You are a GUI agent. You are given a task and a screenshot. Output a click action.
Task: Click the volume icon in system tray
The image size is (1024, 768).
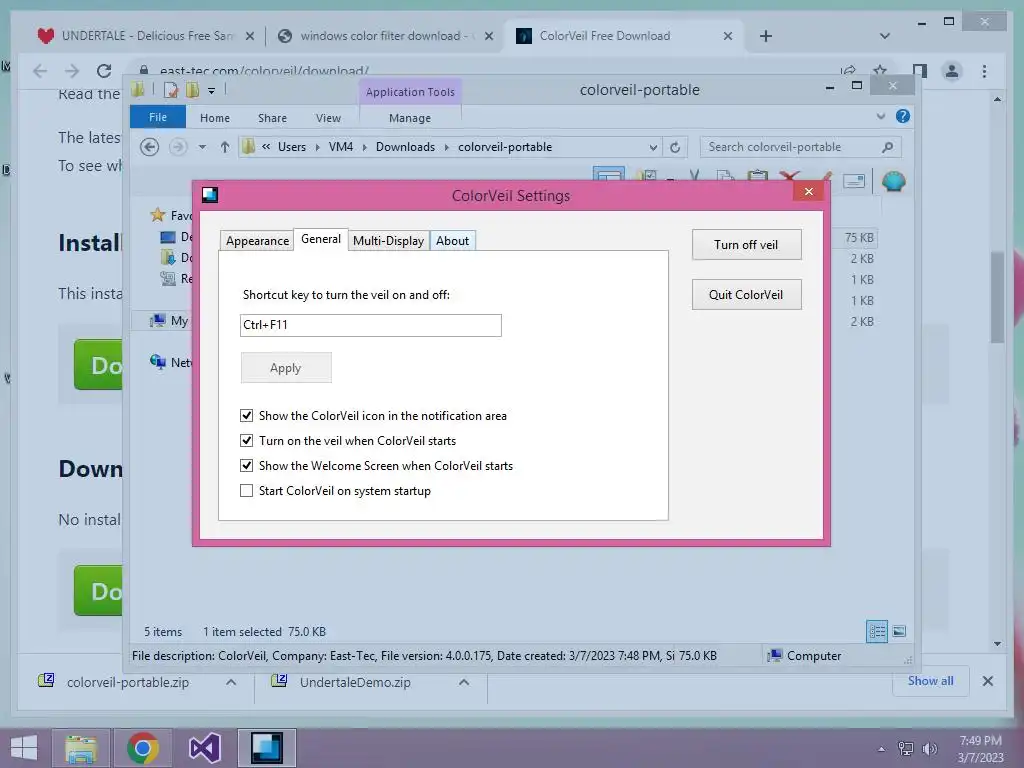click(x=929, y=748)
